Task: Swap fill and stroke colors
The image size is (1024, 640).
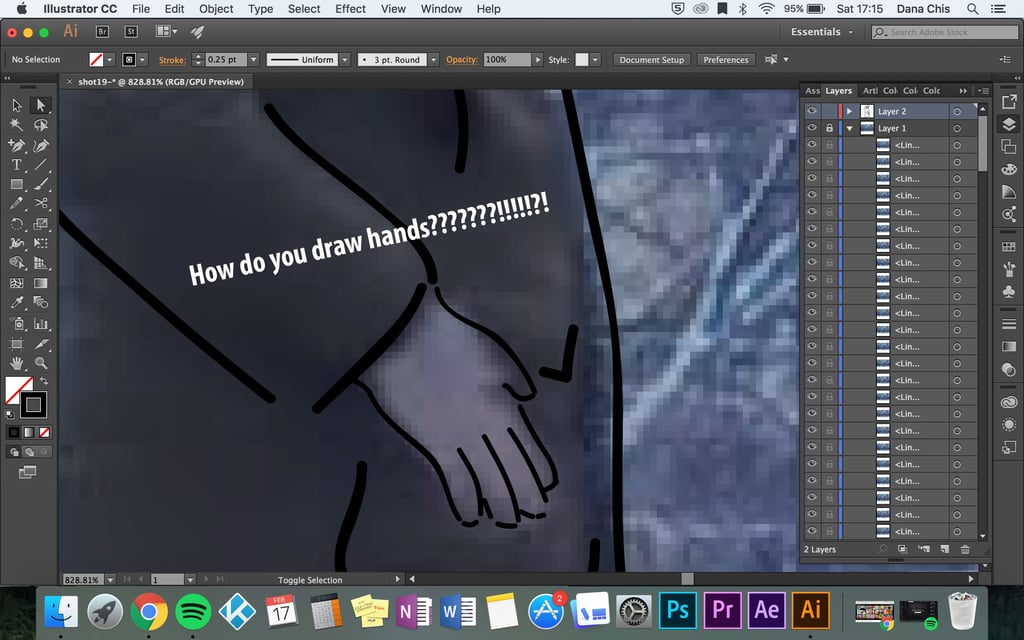Action: point(44,381)
